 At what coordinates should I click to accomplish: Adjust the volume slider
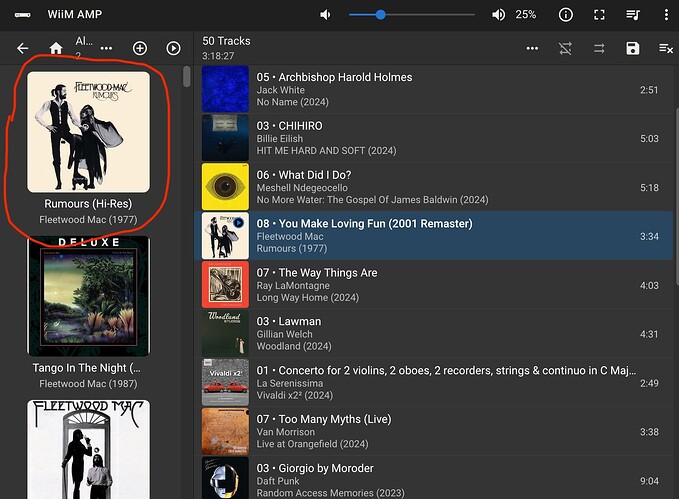click(411, 15)
